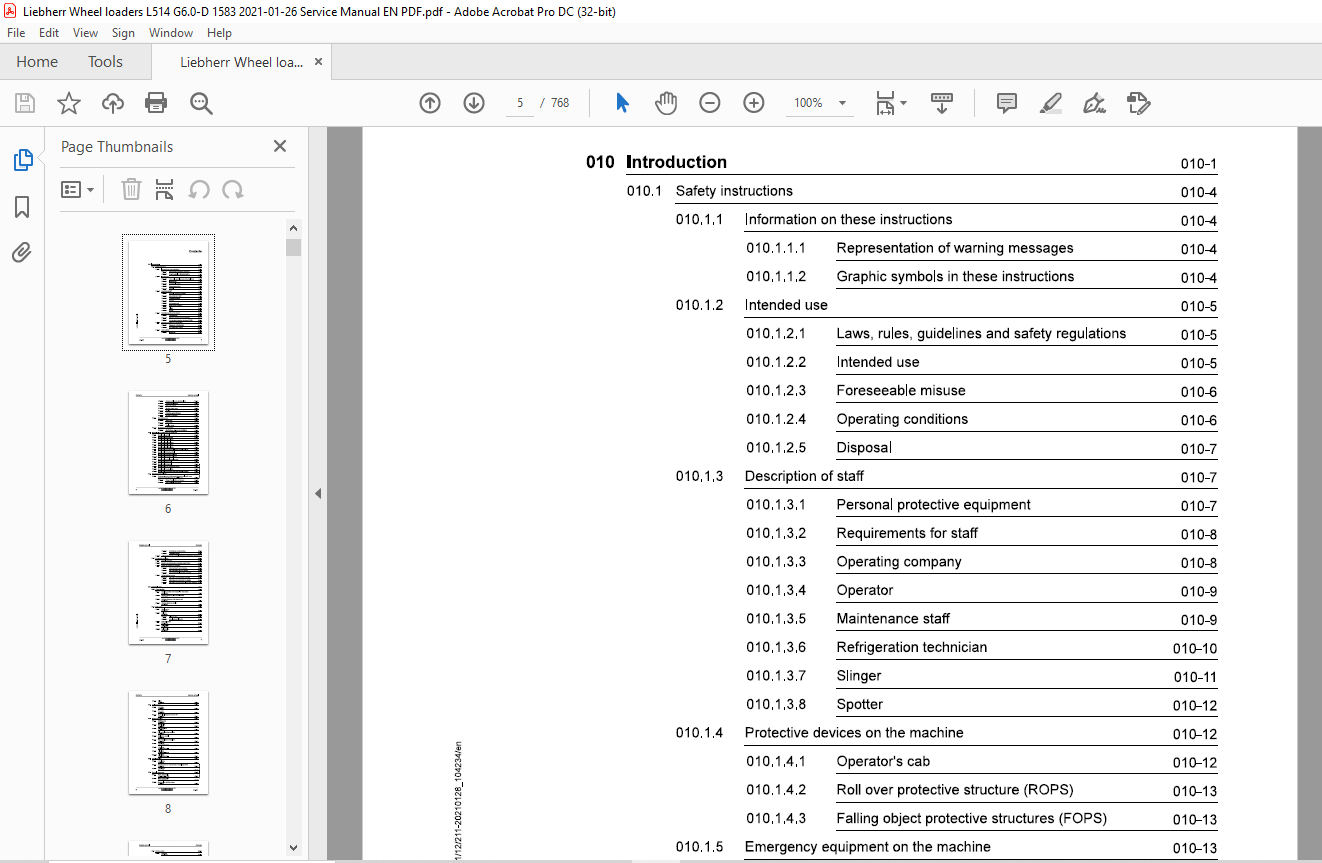The height and width of the screenshot is (863, 1322).
Task: Open 'Operating conditions' contents entry
Action: (902, 420)
